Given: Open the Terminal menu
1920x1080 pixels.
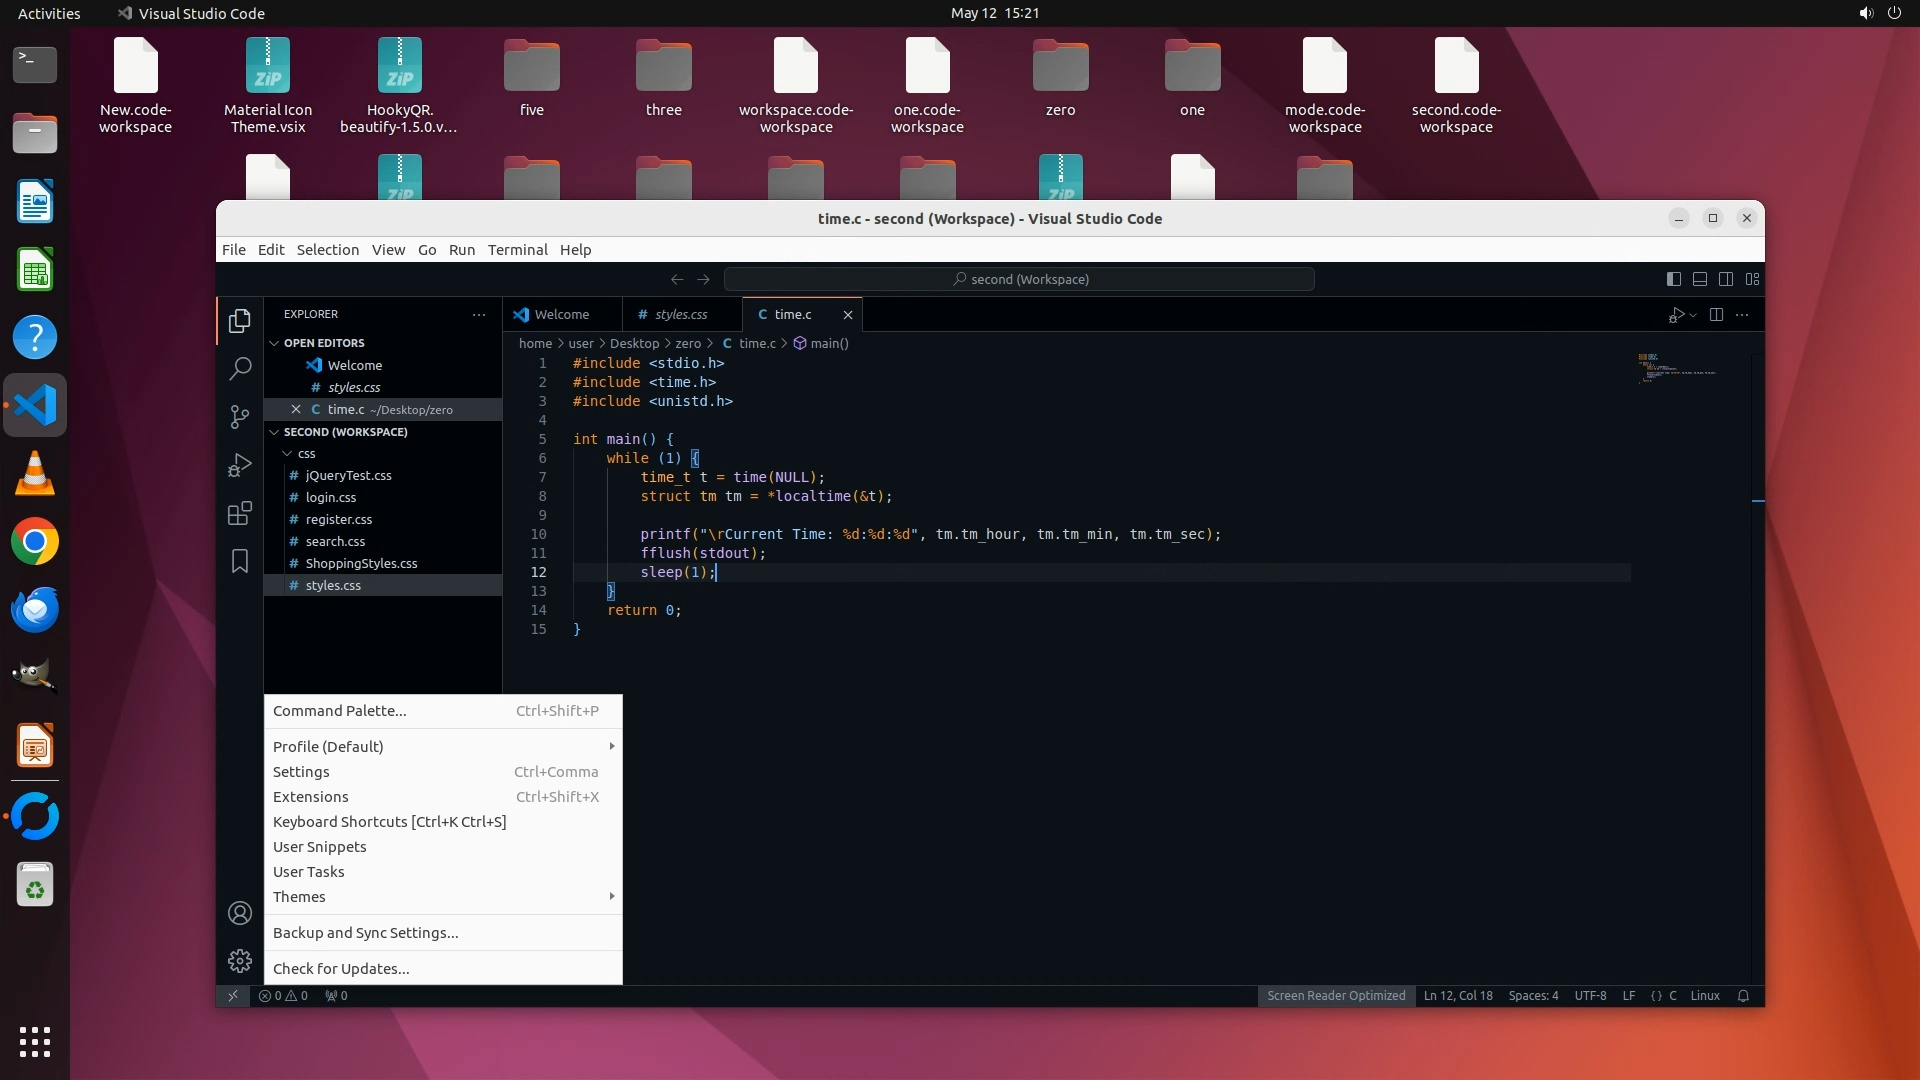Looking at the screenshot, I should 517,250.
